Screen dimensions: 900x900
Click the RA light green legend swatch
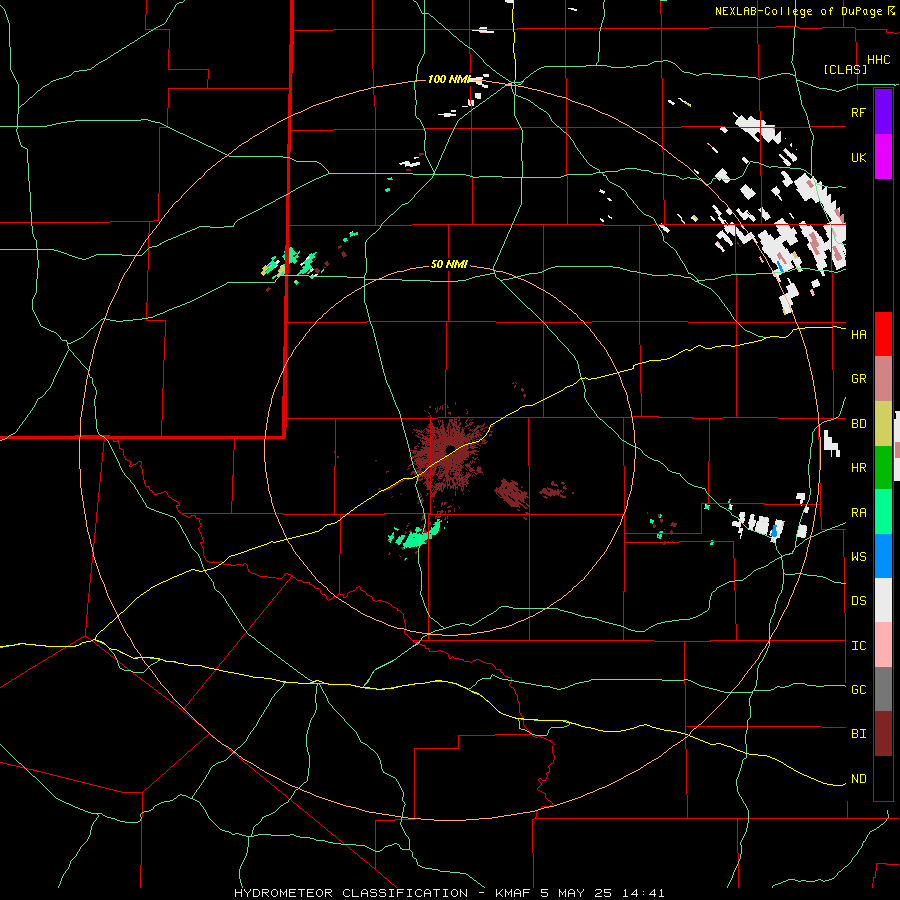(883, 512)
